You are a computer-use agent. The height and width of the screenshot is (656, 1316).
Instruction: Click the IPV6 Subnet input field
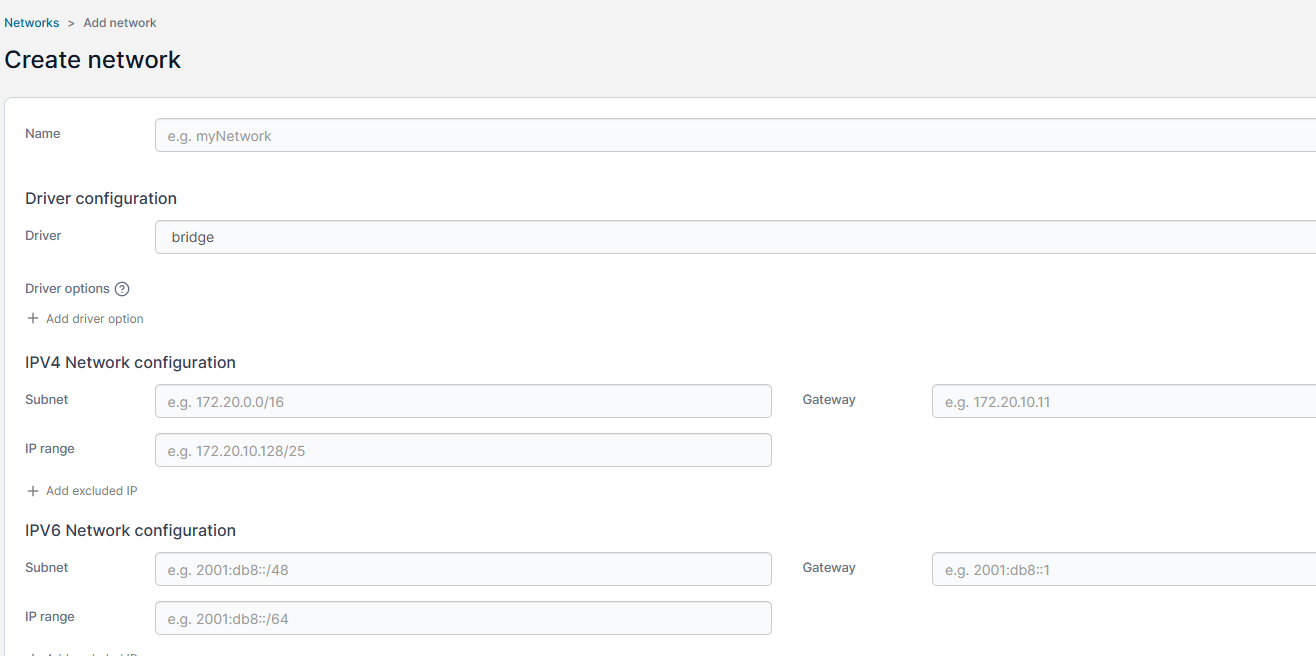click(x=463, y=570)
